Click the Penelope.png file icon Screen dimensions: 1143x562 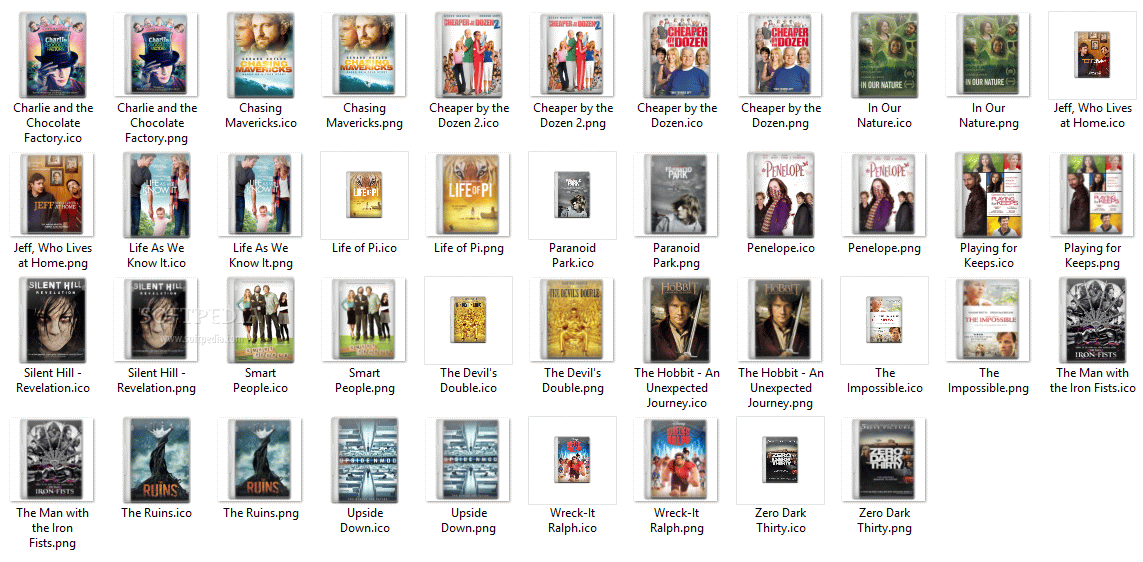tap(883, 194)
